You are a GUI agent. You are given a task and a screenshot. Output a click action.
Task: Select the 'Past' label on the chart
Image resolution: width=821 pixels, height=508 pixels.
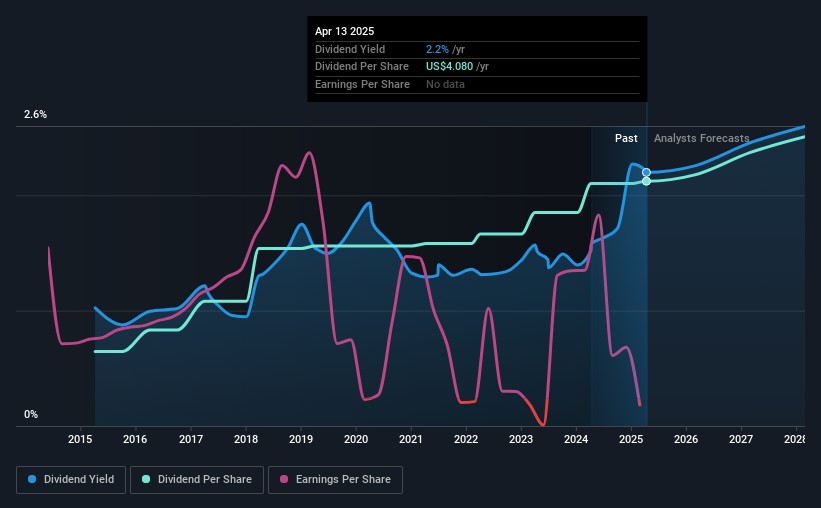626,139
